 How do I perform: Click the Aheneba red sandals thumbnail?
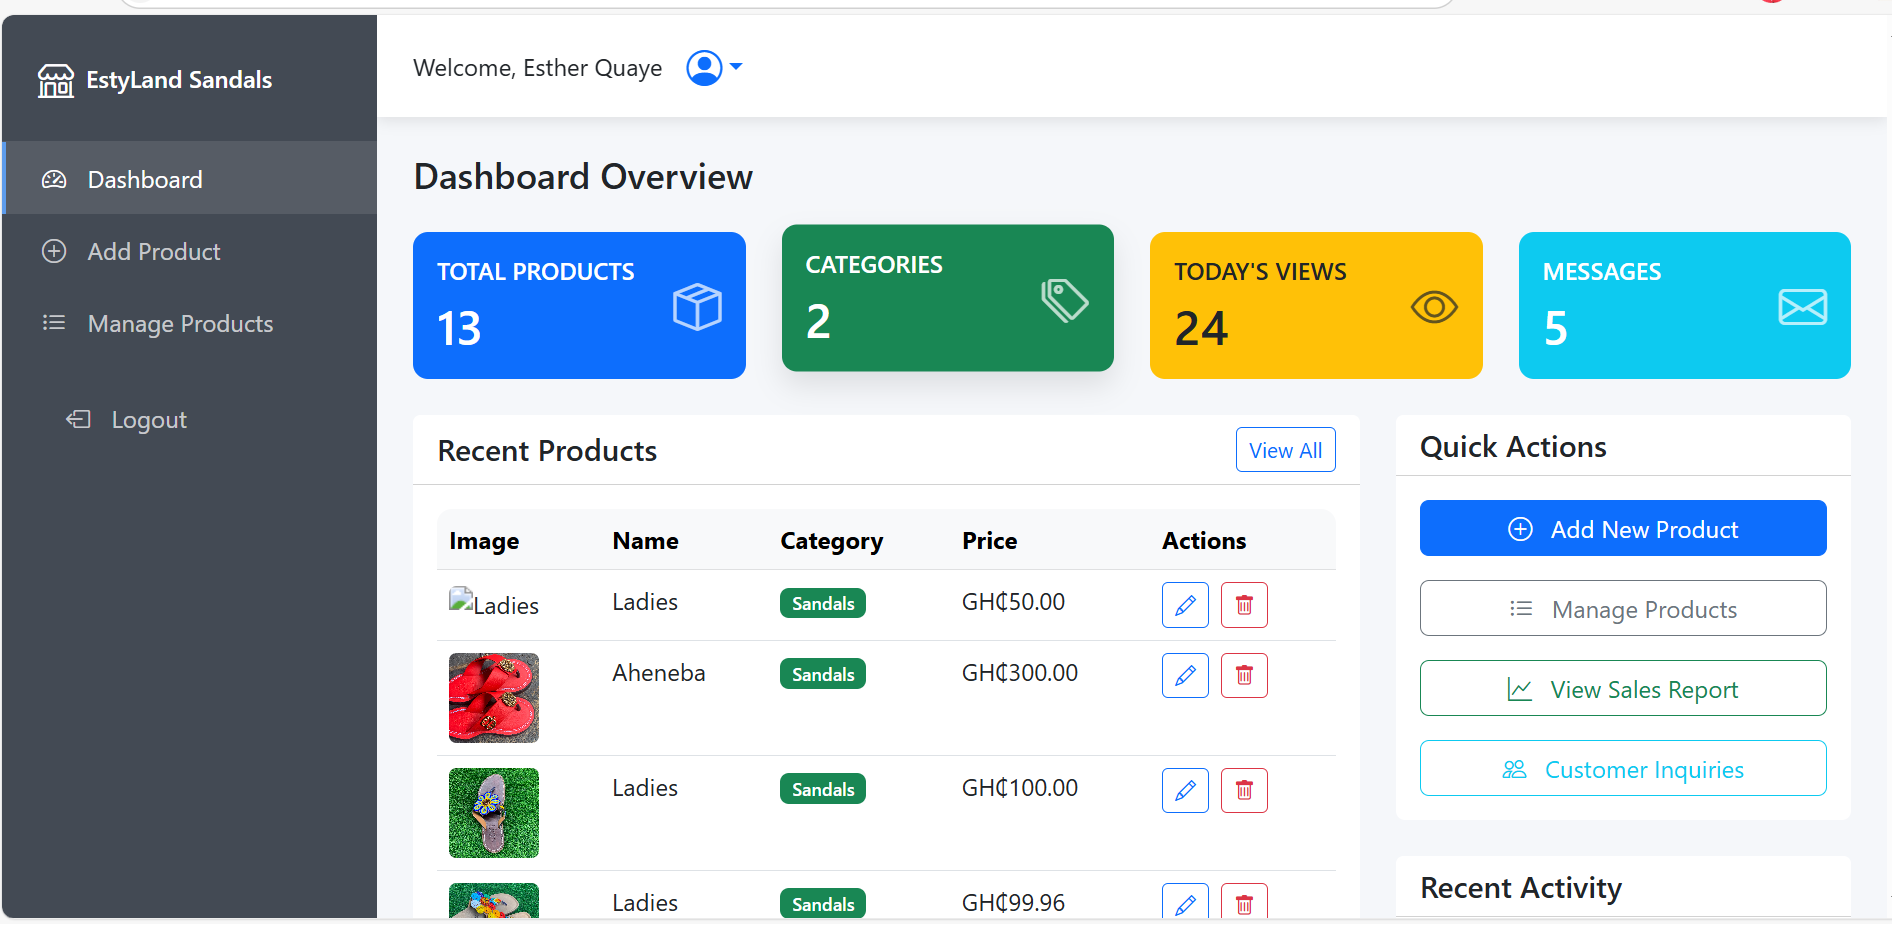click(x=494, y=698)
